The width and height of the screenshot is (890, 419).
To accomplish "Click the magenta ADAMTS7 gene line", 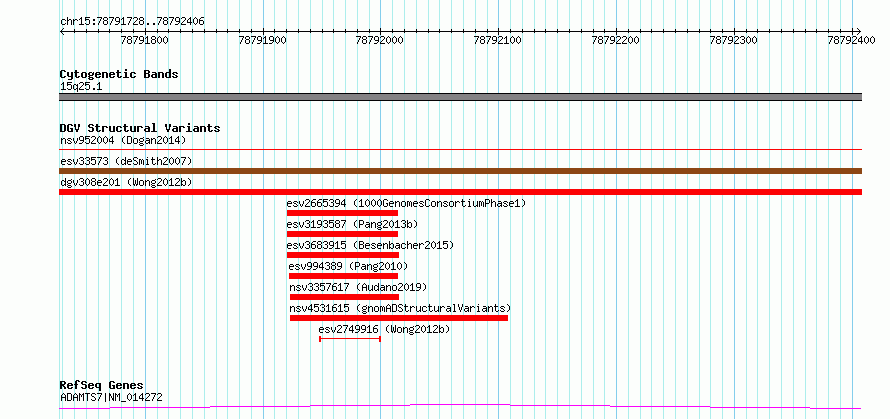I will pyautogui.click(x=460, y=407).
